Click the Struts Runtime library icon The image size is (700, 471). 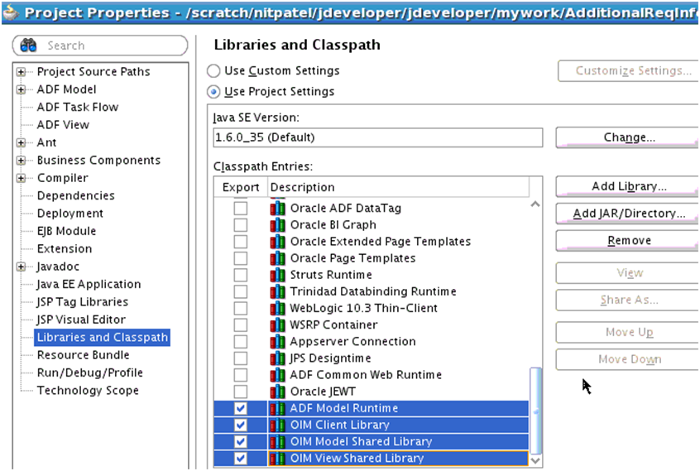(277, 275)
